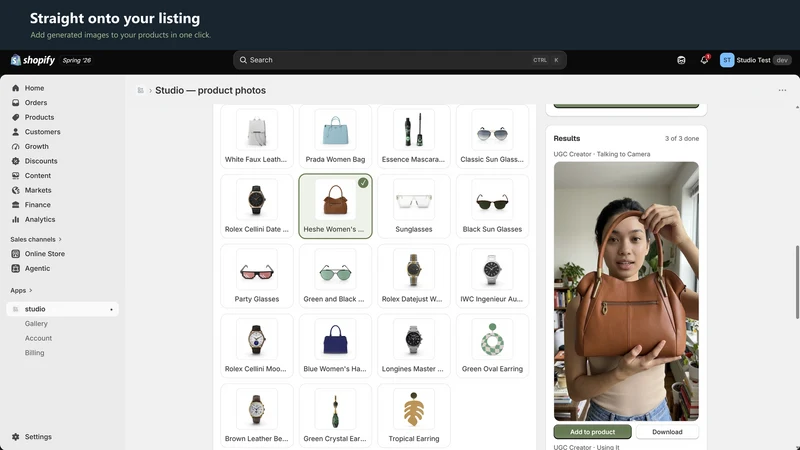The height and width of the screenshot is (450, 800).
Task: Select the Tropical Earring card
Action: click(x=414, y=416)
